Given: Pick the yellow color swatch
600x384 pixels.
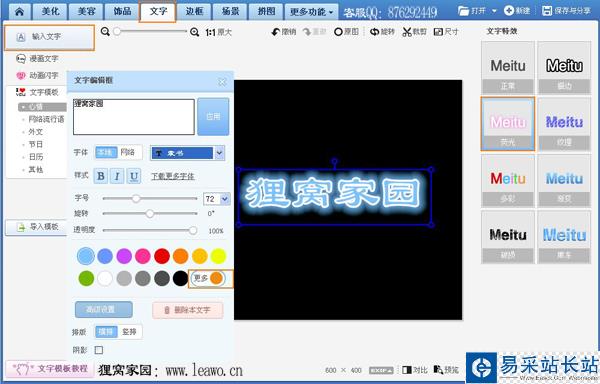Looking at the screenshot, I should [218, 256].
